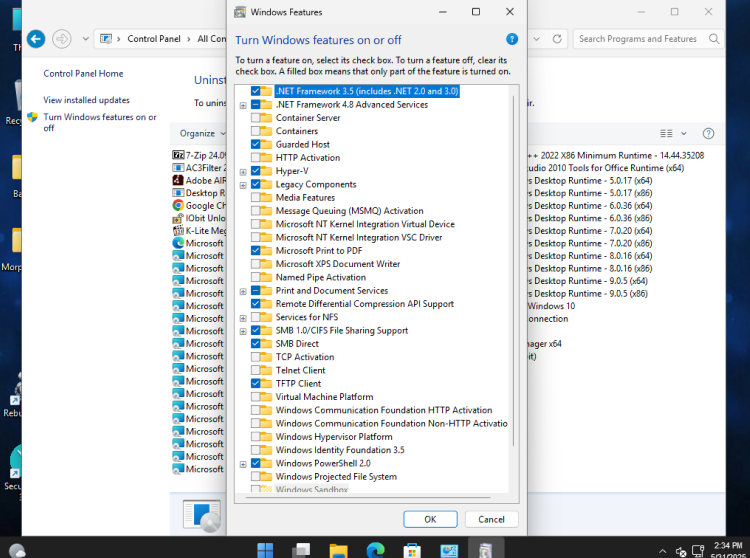750x558 pixels.
Task: Click Turn Windows features on or off link
Action: [x=100, y=122]
